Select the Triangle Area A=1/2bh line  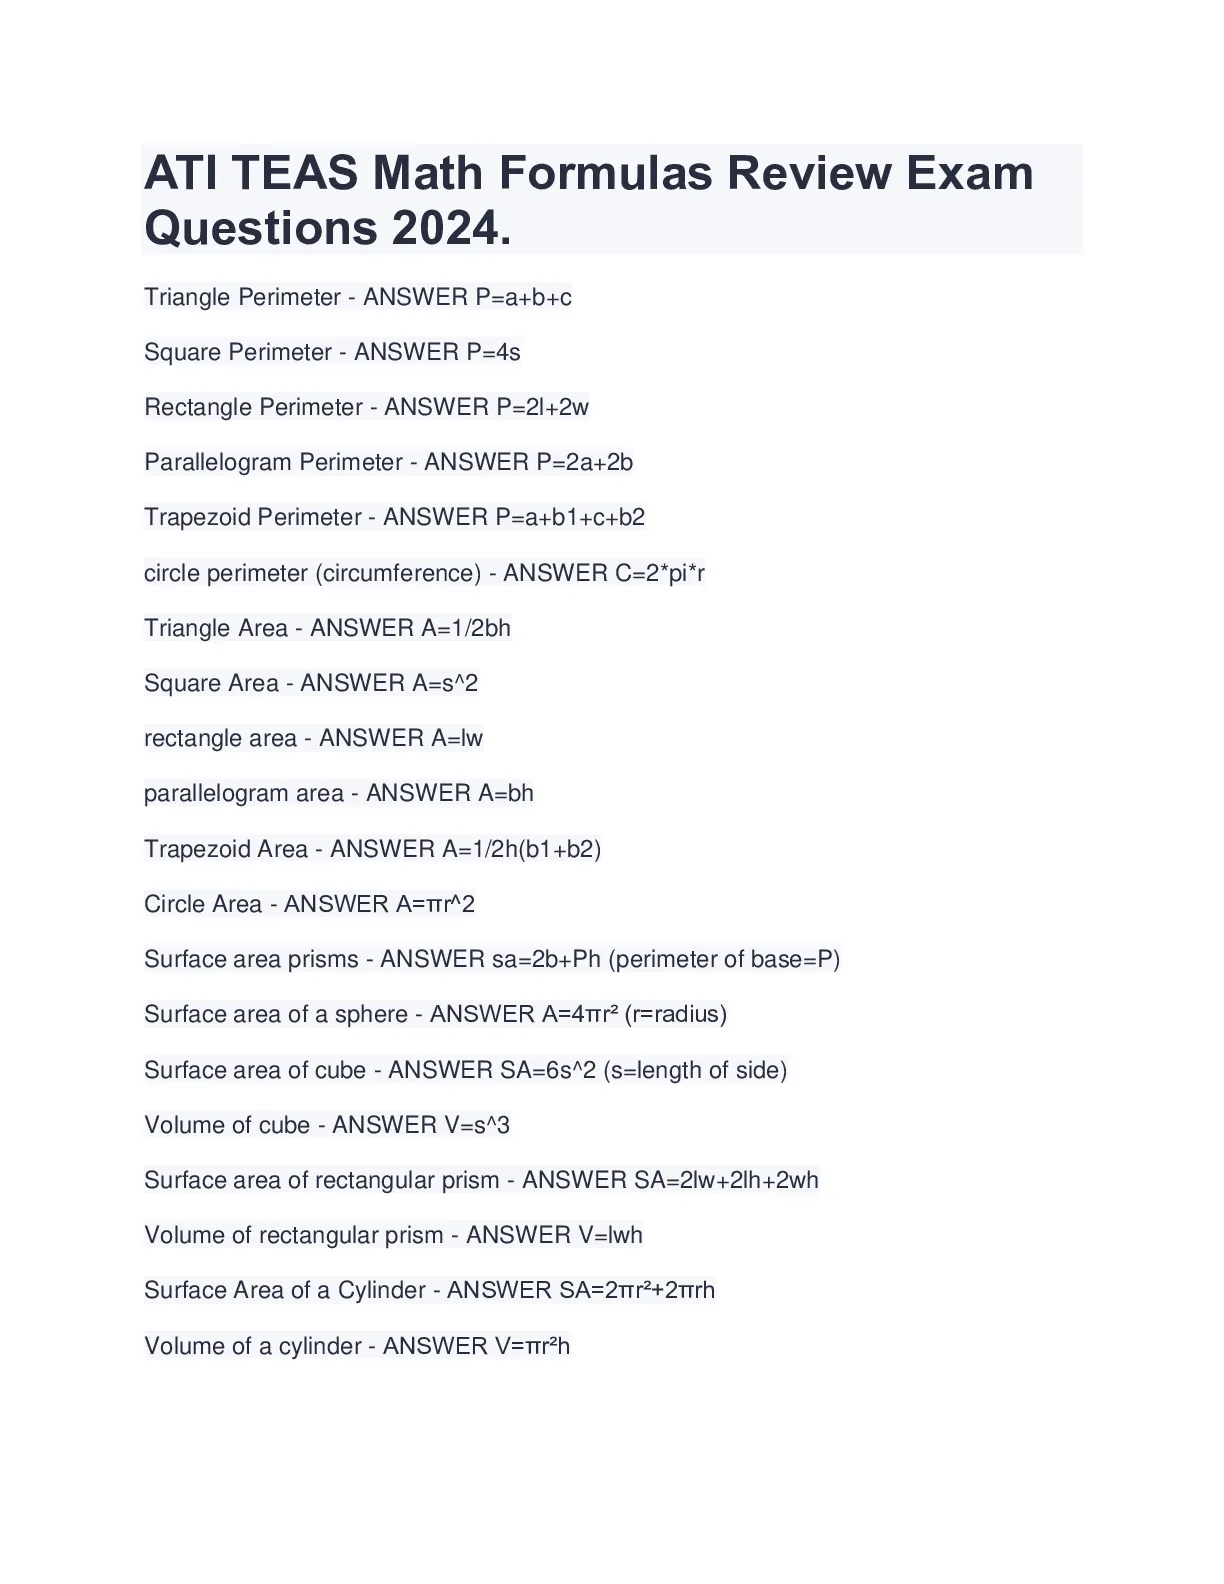click(328, 628)
